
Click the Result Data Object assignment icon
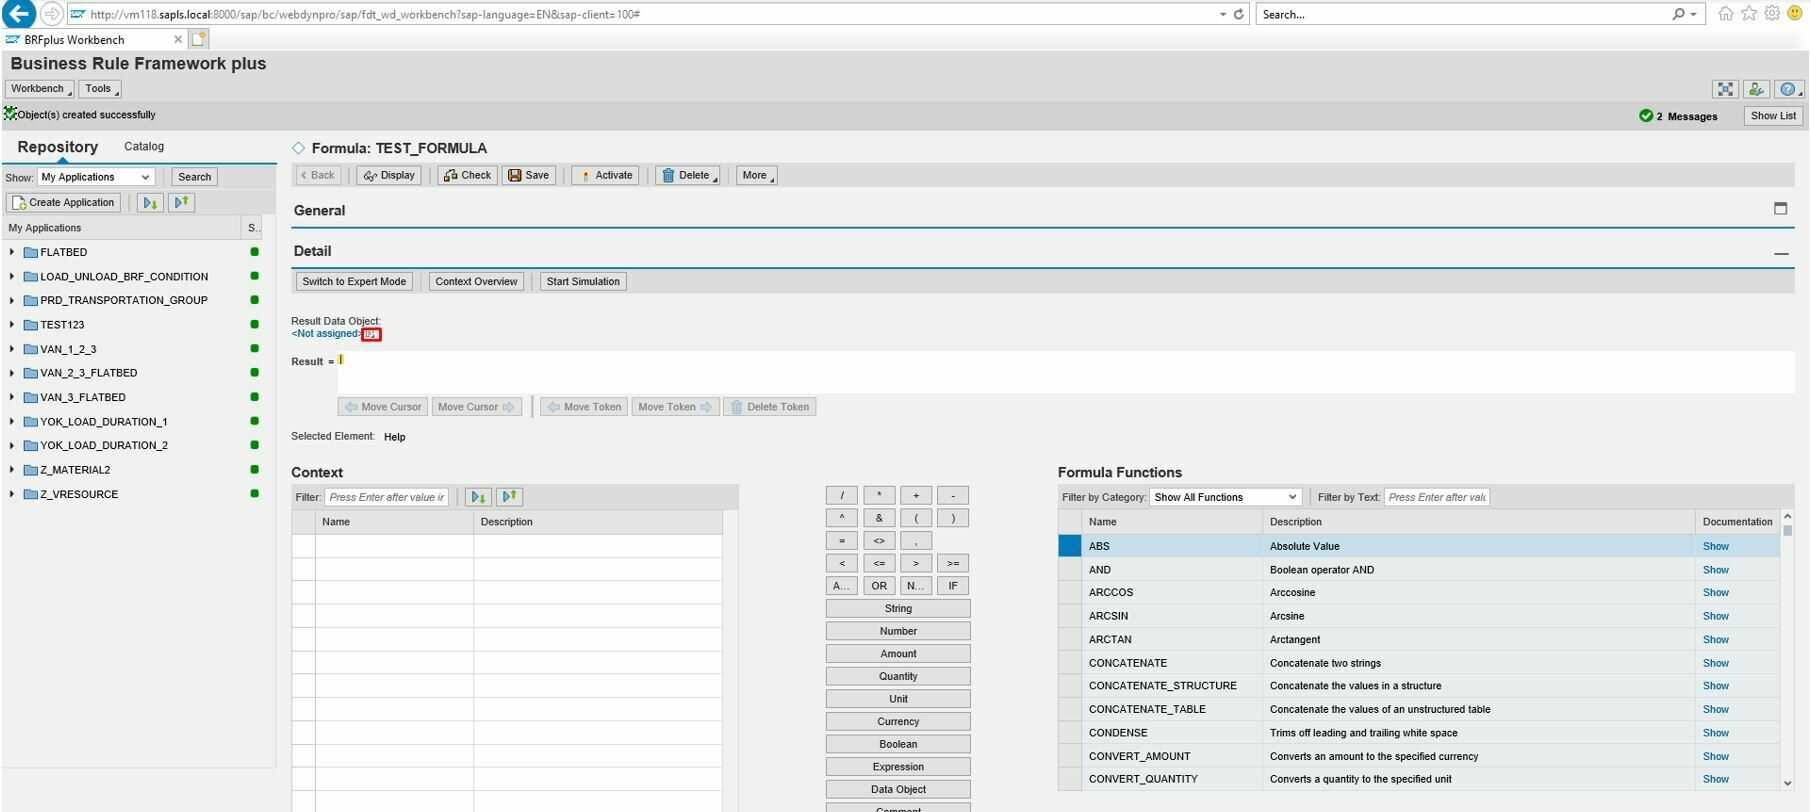pos(371,334)
